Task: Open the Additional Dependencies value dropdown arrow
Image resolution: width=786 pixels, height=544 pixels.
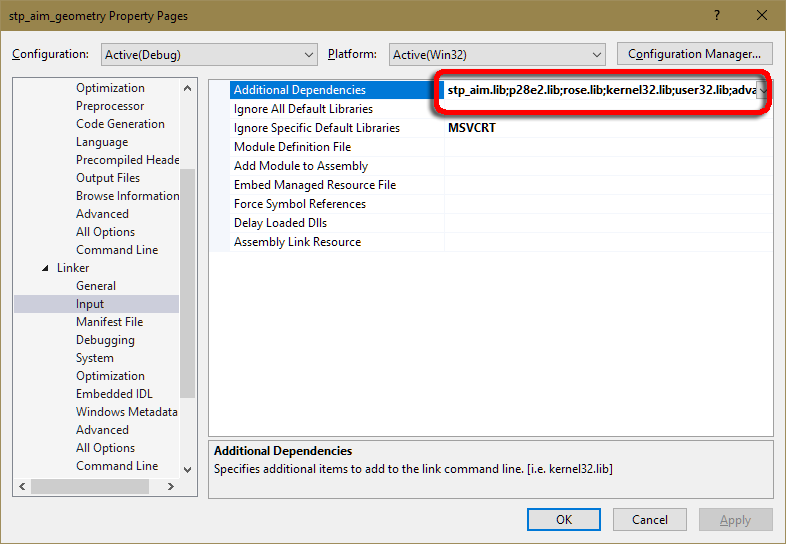Action: coord(763,90)
